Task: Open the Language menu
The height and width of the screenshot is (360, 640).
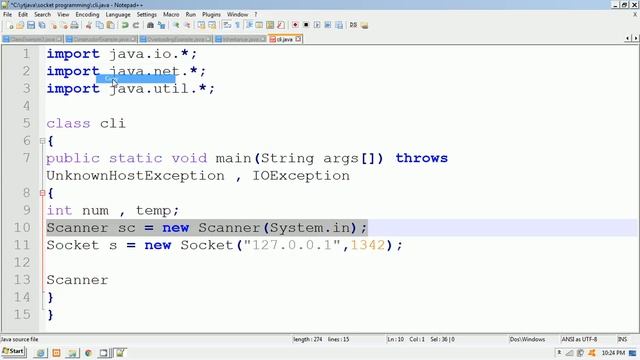Action: tap(118, 14)
